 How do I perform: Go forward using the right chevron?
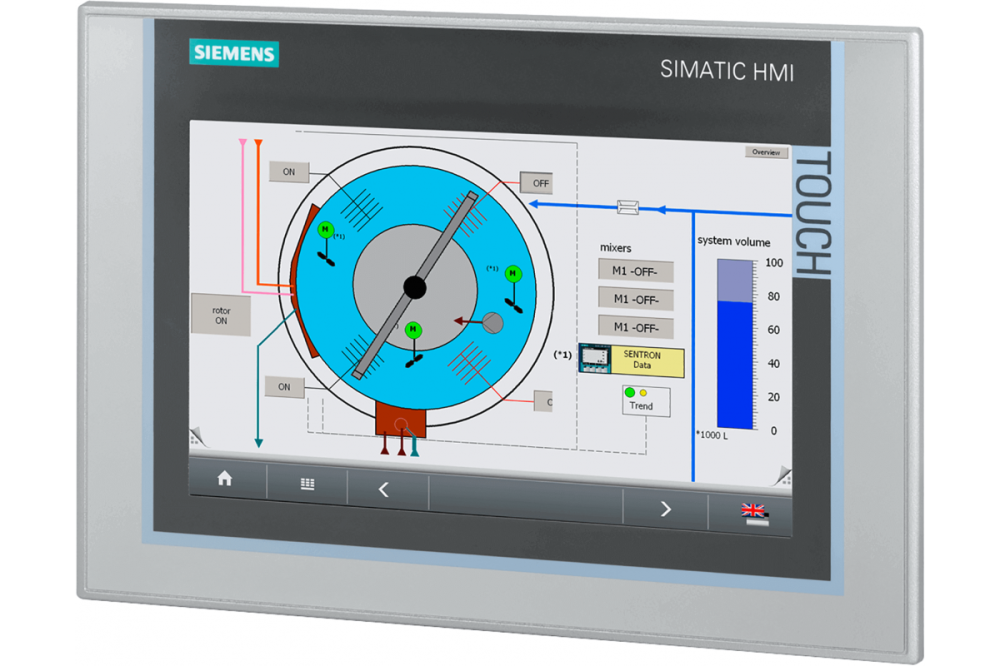(x=666, y=509)
